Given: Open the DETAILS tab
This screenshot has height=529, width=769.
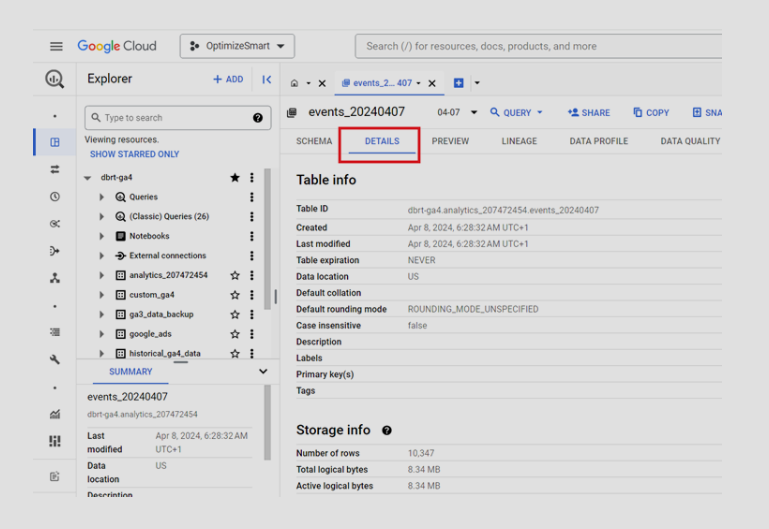Looking at the screenshot, I should pos(382,141).
